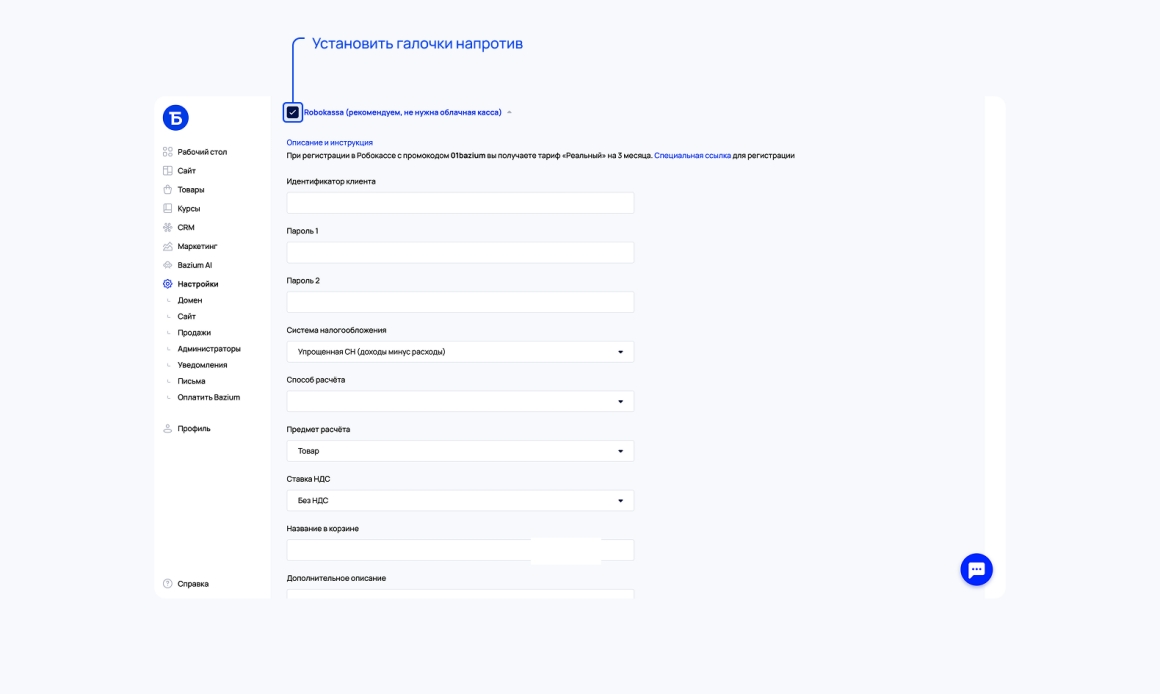
Task: Open the CRM sidebar icon
Action: (x=168, y=227)
